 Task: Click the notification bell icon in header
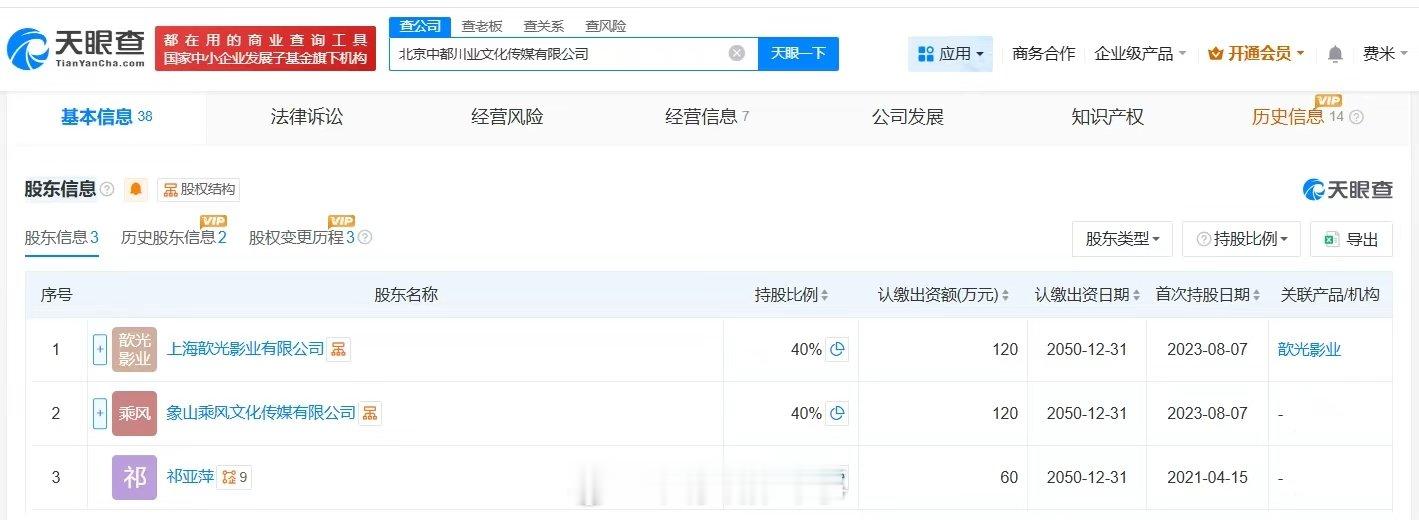(x=1335, y=54)
